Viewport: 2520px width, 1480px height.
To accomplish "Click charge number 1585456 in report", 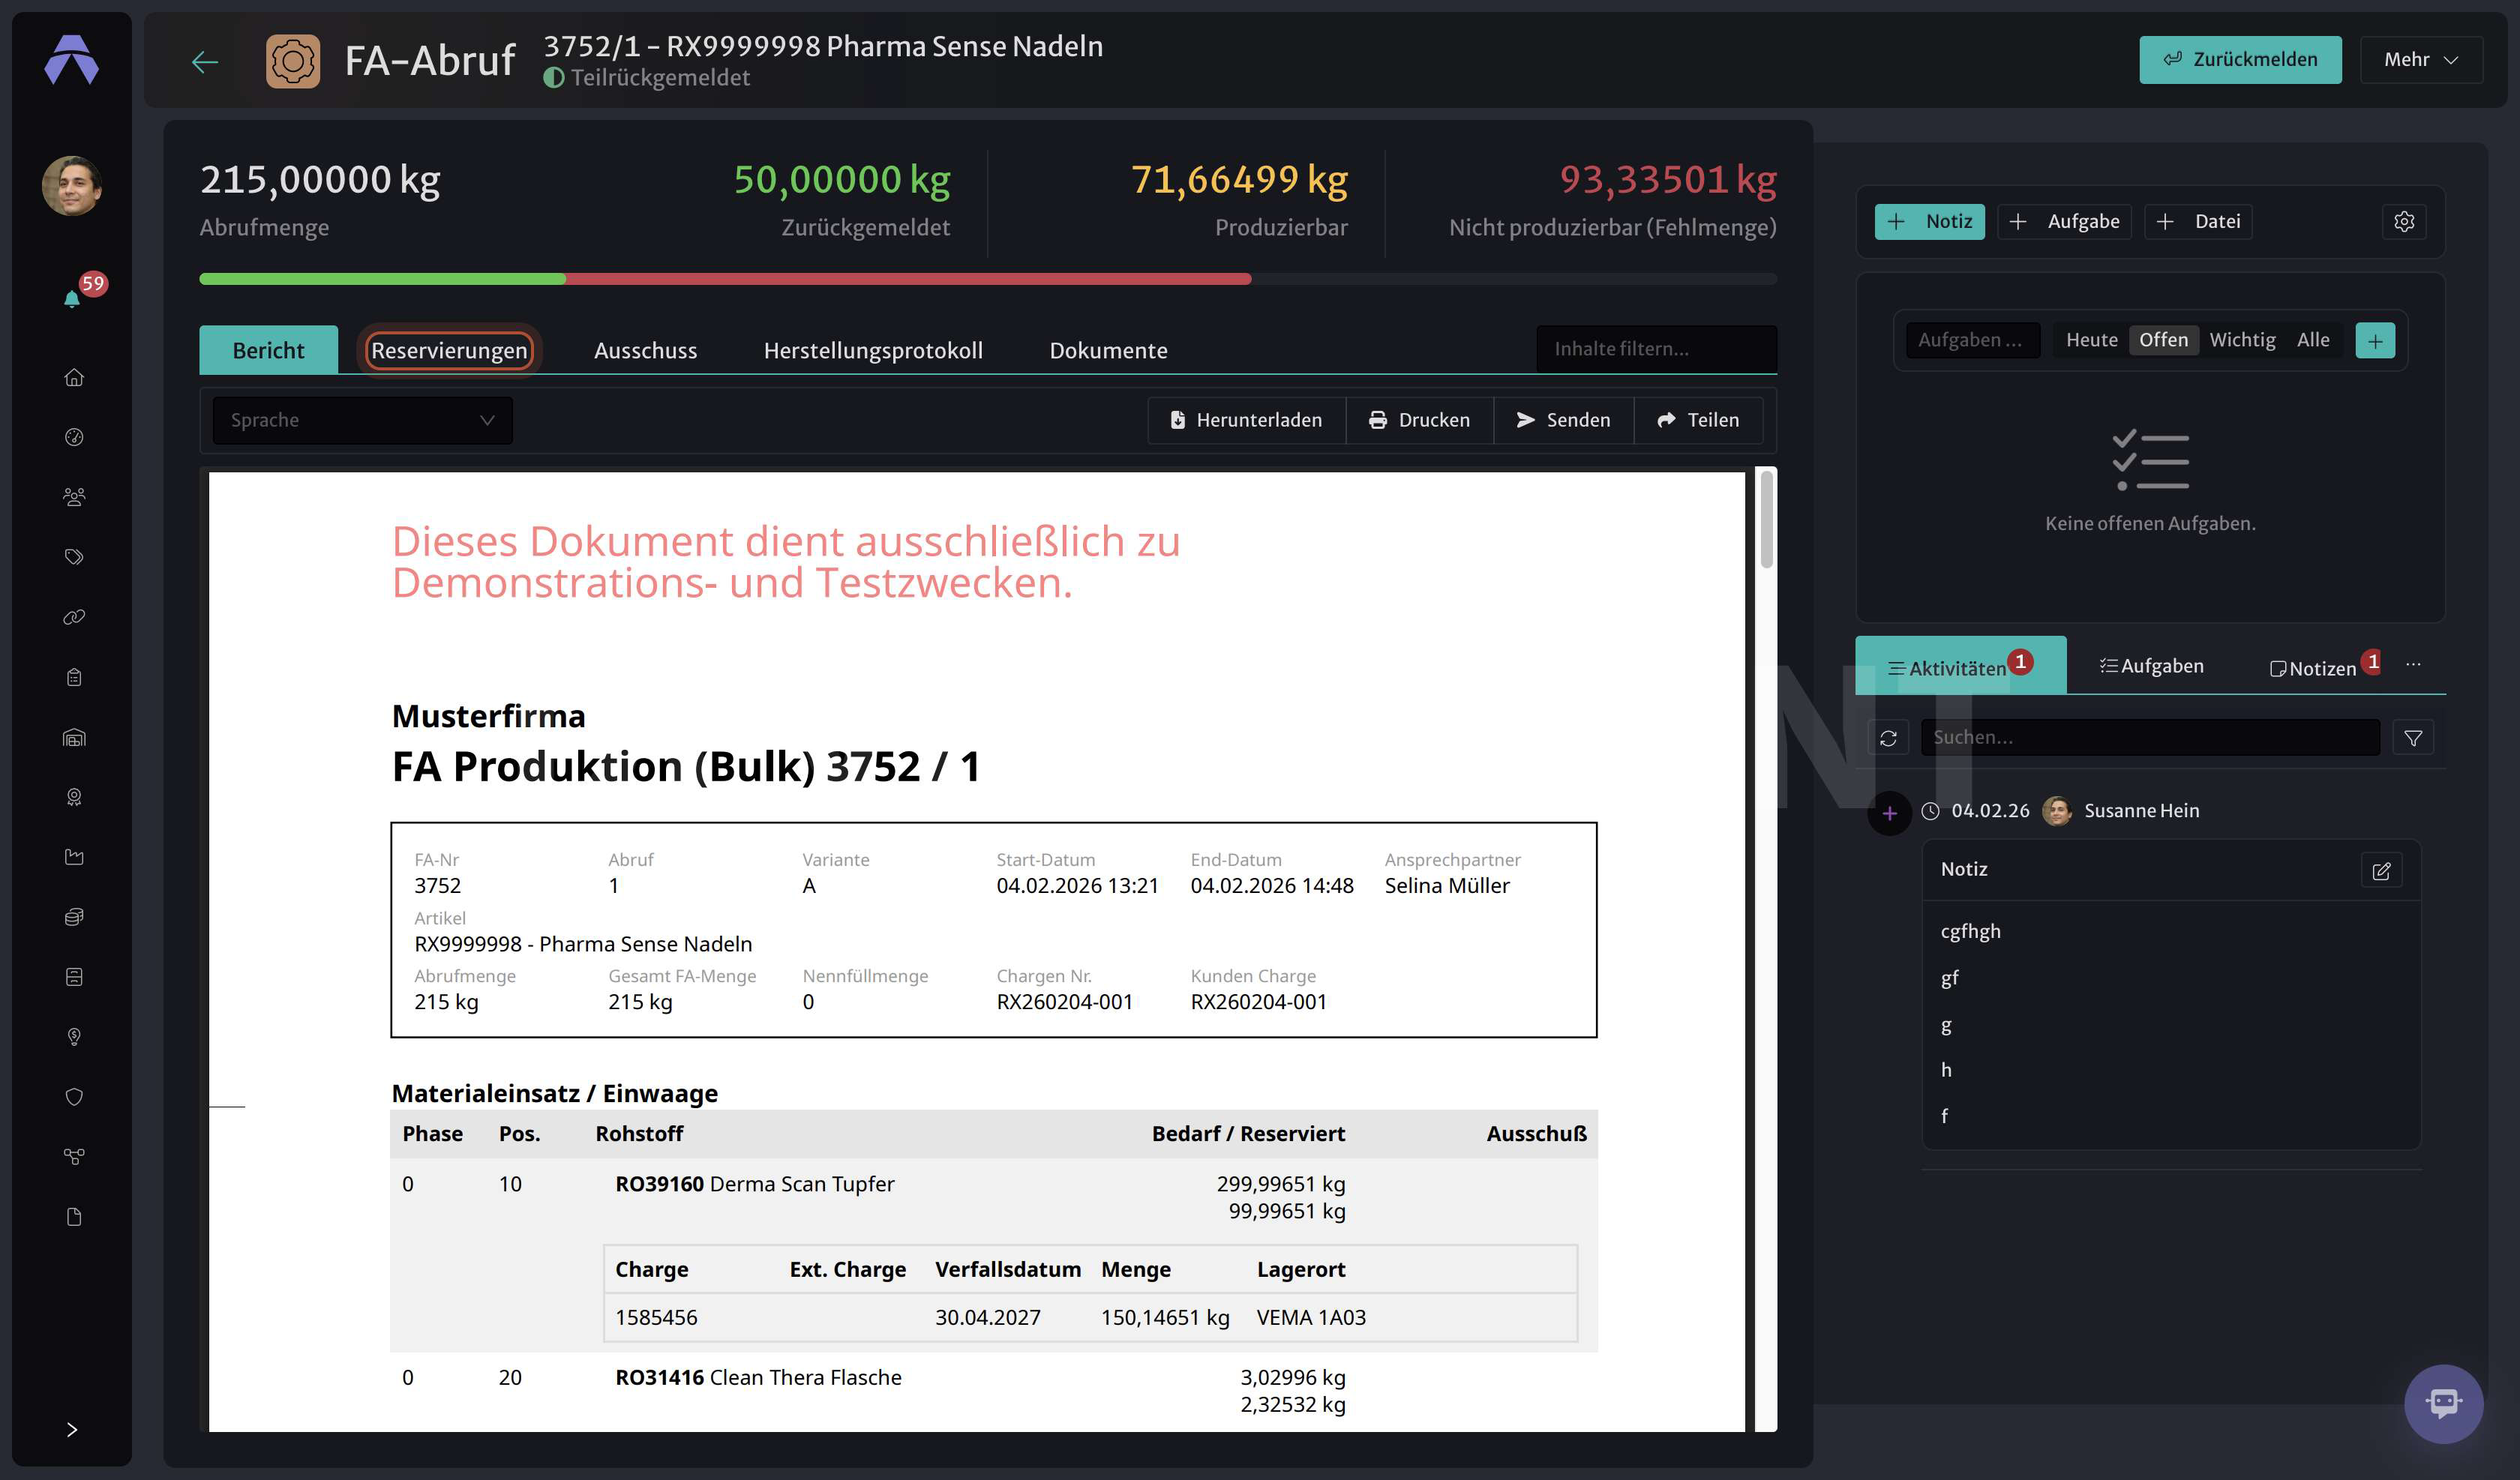I will [656, 1318].
